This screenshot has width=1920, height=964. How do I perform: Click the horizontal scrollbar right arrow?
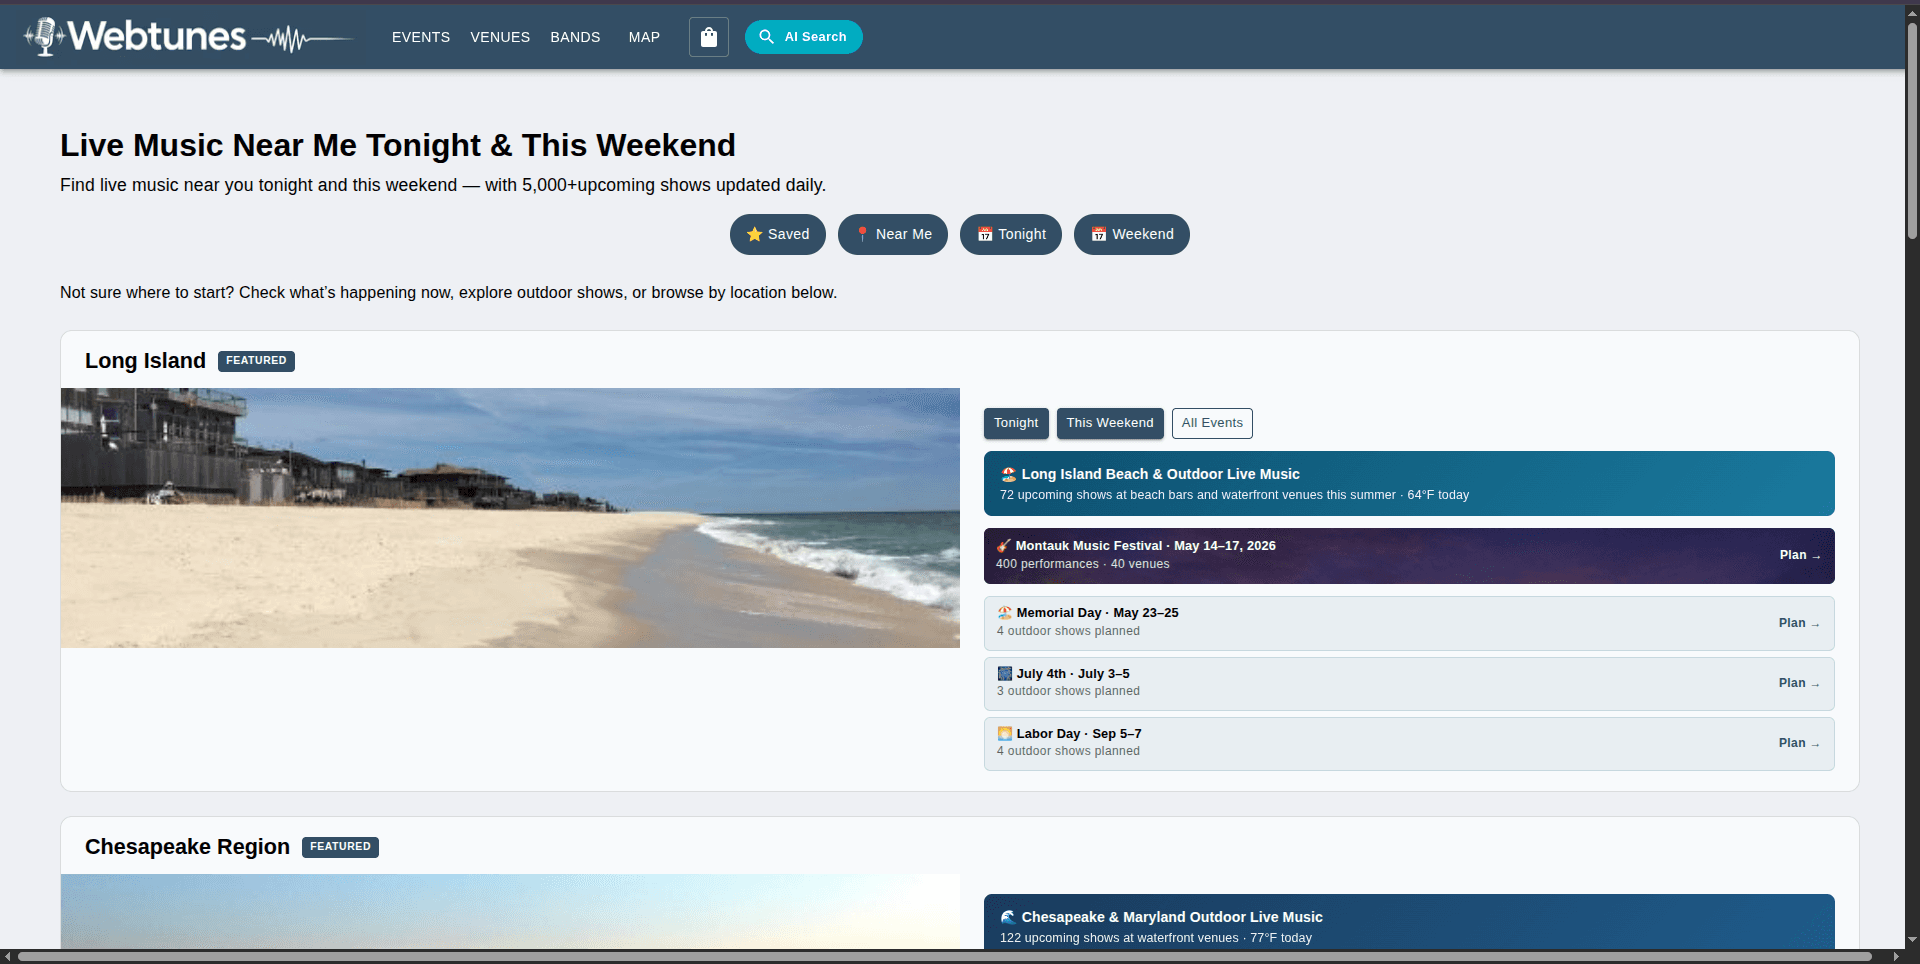[1896, 957]
